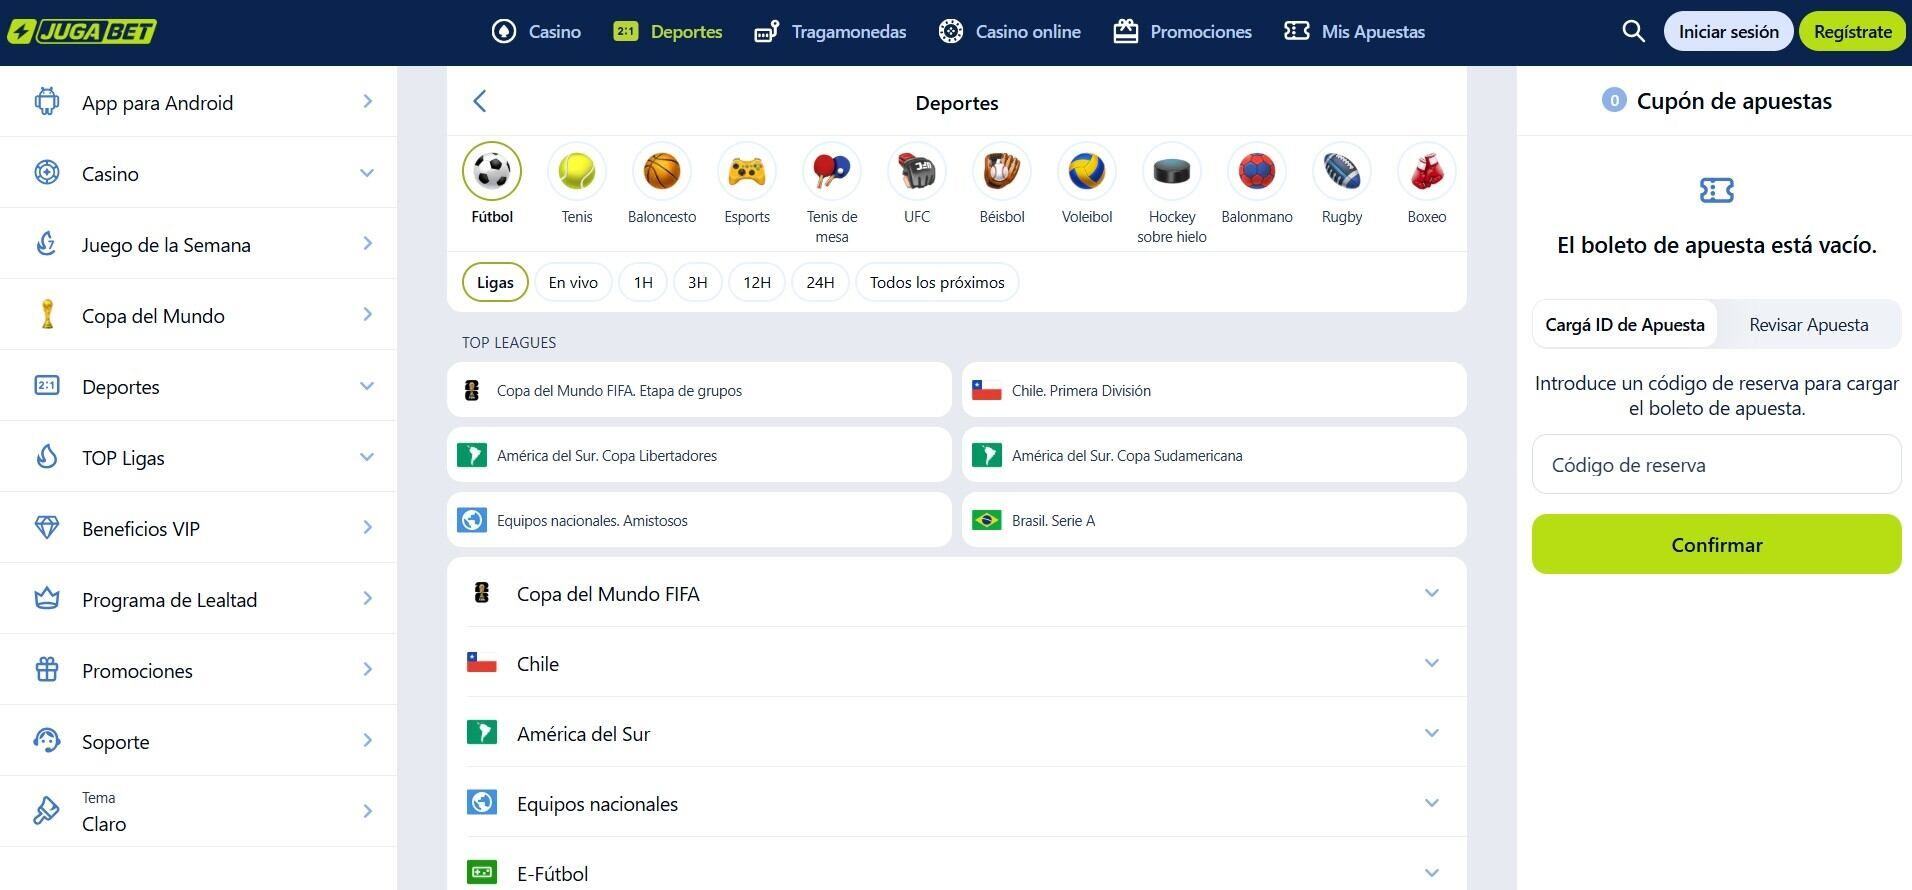Screen dimensions: 1912x890
Task: Click the Programa de Lealtad crown icon
Action: click(x=47, y=599)
